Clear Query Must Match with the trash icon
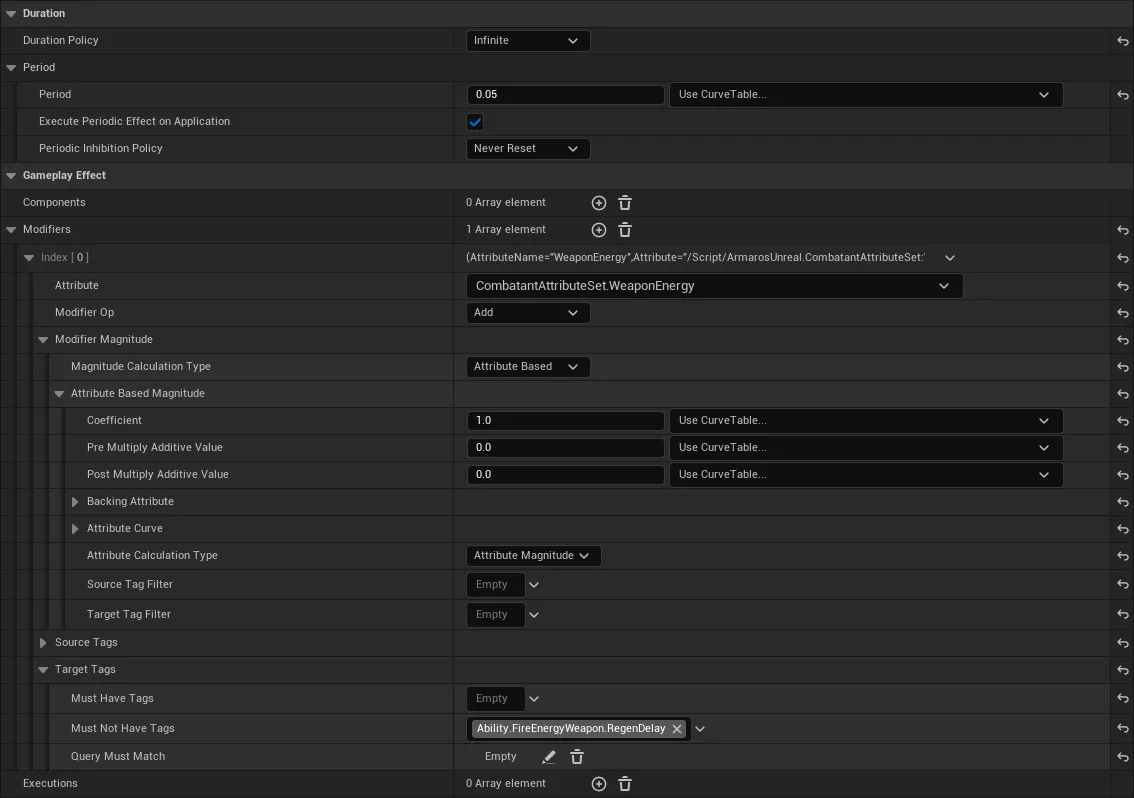This screenshot has height=798, width=1134. pyautogui.click(x=576, y=756)
